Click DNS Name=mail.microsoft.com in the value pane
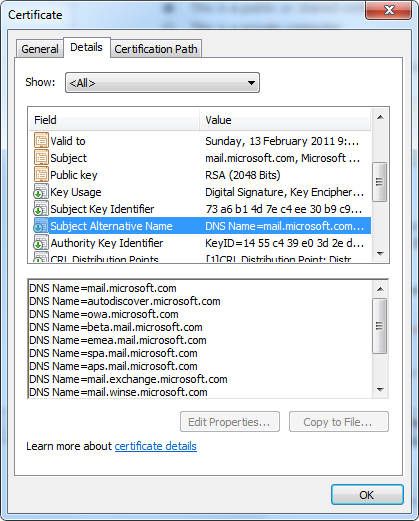419x521 pixels. [x=103, y=288]
